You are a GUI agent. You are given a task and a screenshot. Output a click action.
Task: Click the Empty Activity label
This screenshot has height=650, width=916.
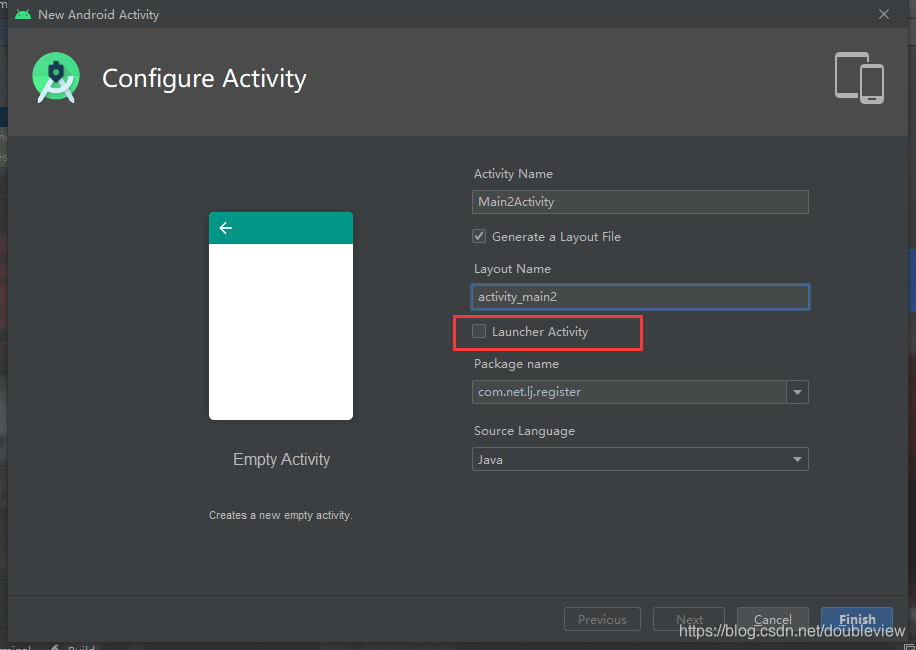tap(282, 460)
